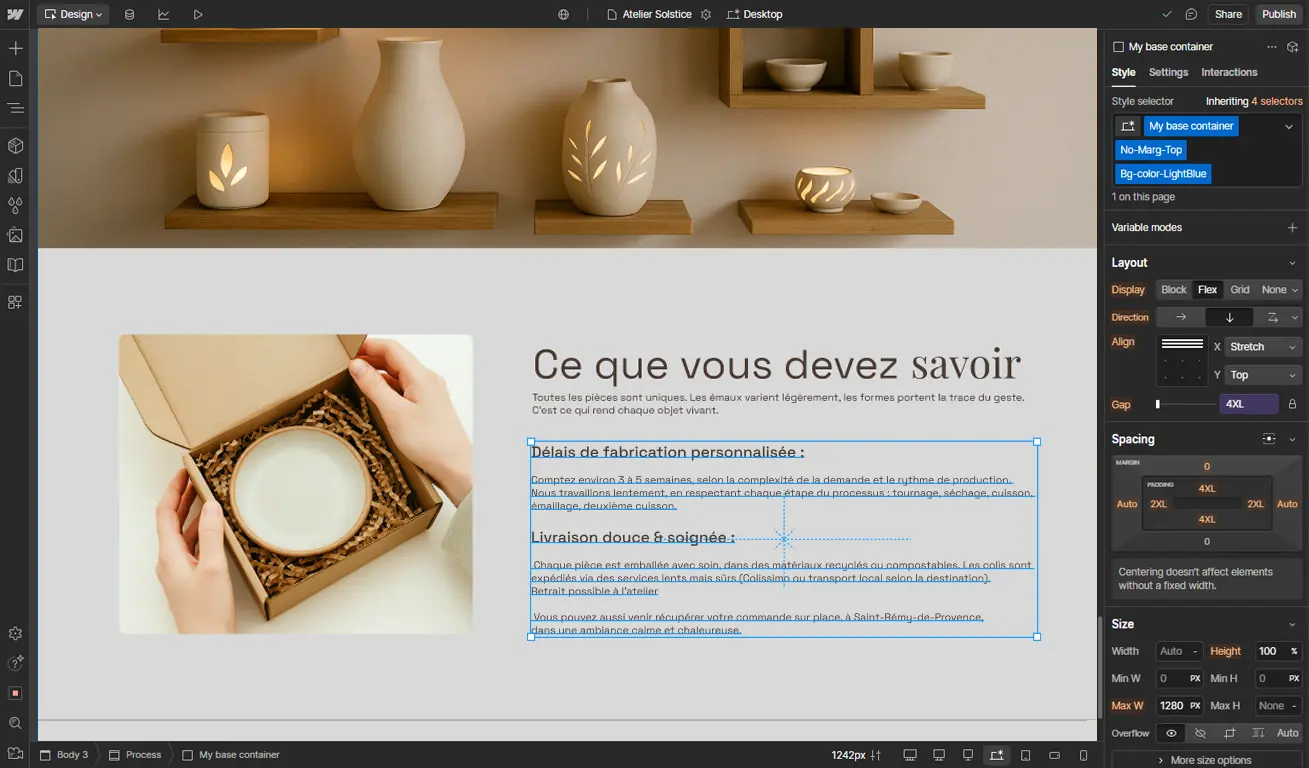Viewport: 1309px width, 768px height.
Task: Open the CMS database icon
Action: [x=130, y=14]
